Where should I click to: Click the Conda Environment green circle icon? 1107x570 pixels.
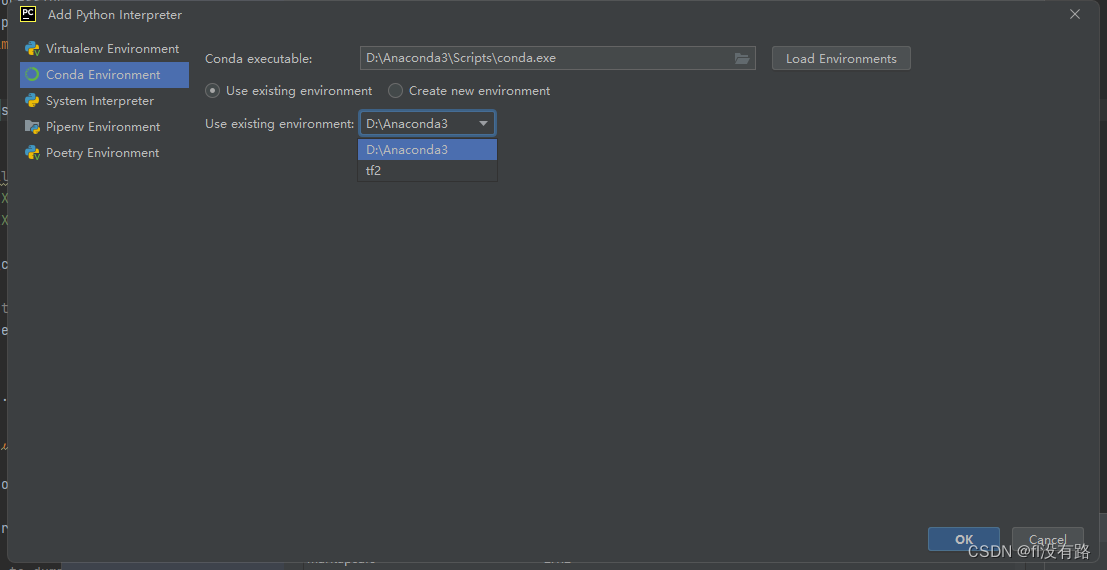pos(32,75)
